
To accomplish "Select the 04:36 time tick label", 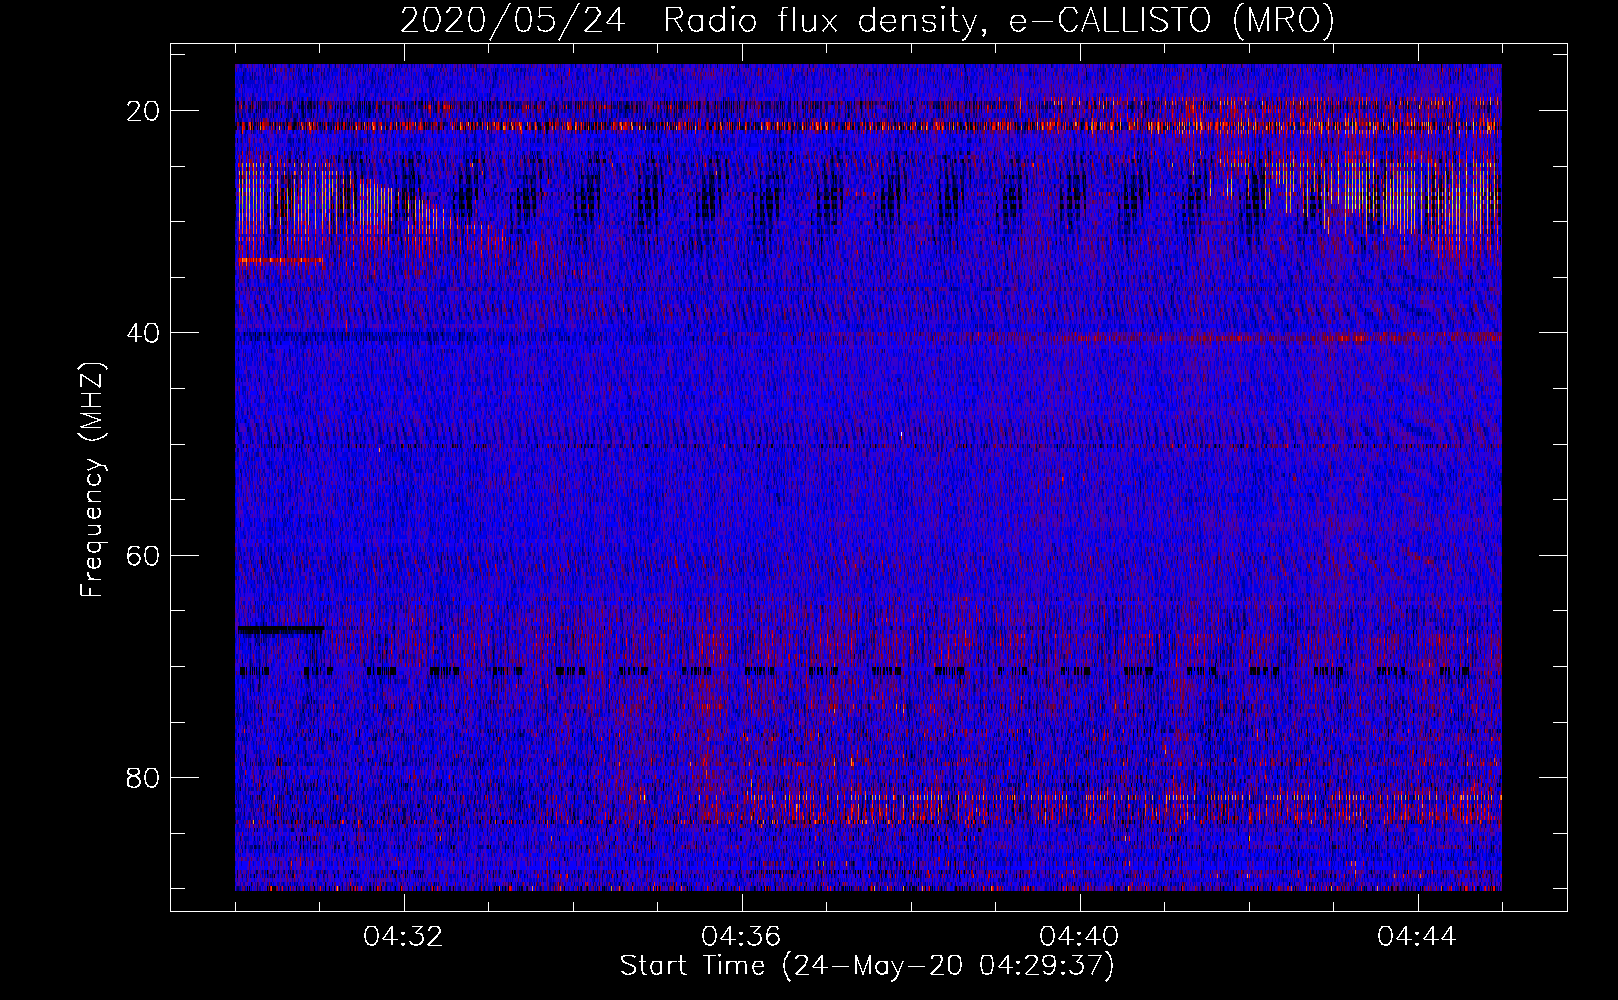I will pos(742,937).
